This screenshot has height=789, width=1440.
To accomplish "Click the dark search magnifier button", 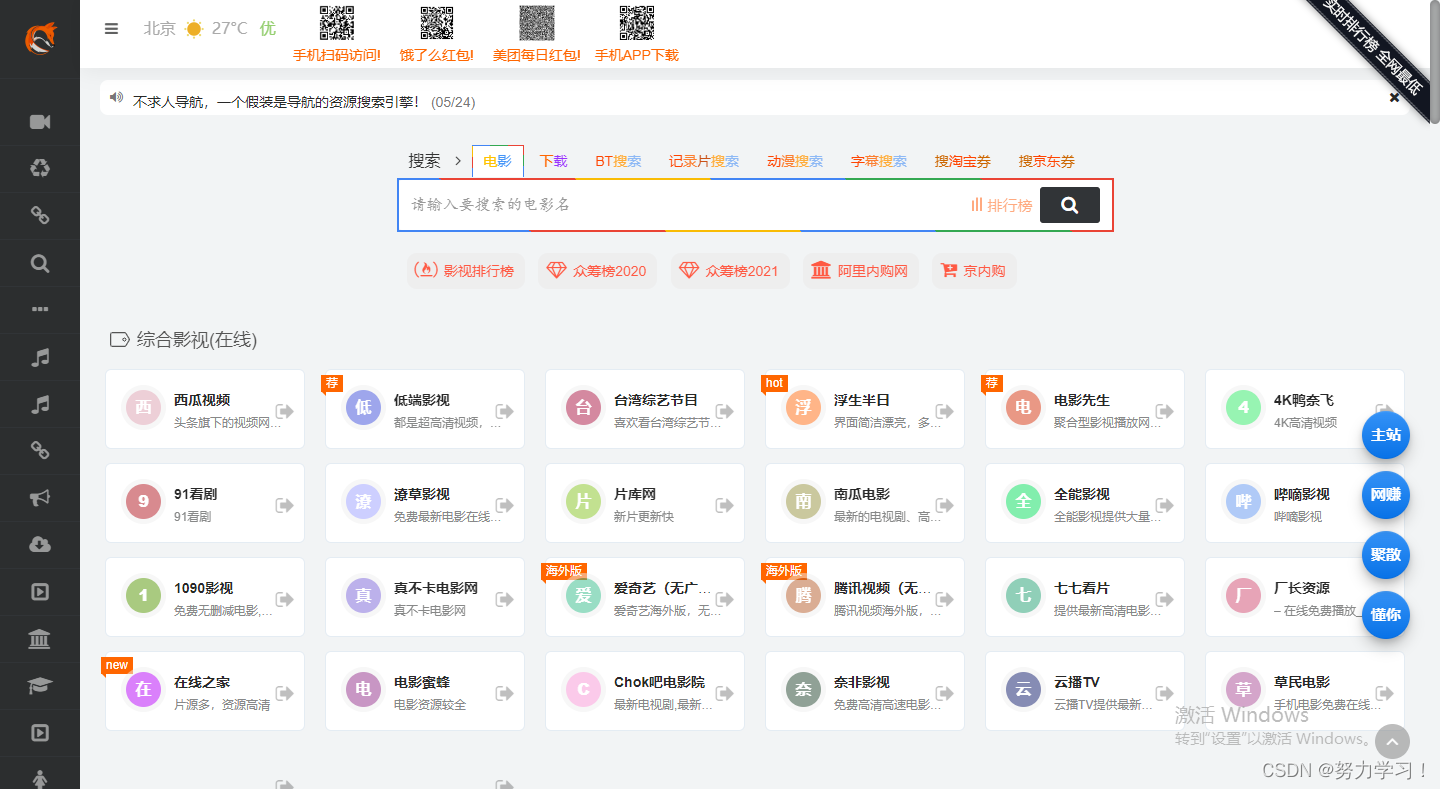I will click(x=1070, y=205).
